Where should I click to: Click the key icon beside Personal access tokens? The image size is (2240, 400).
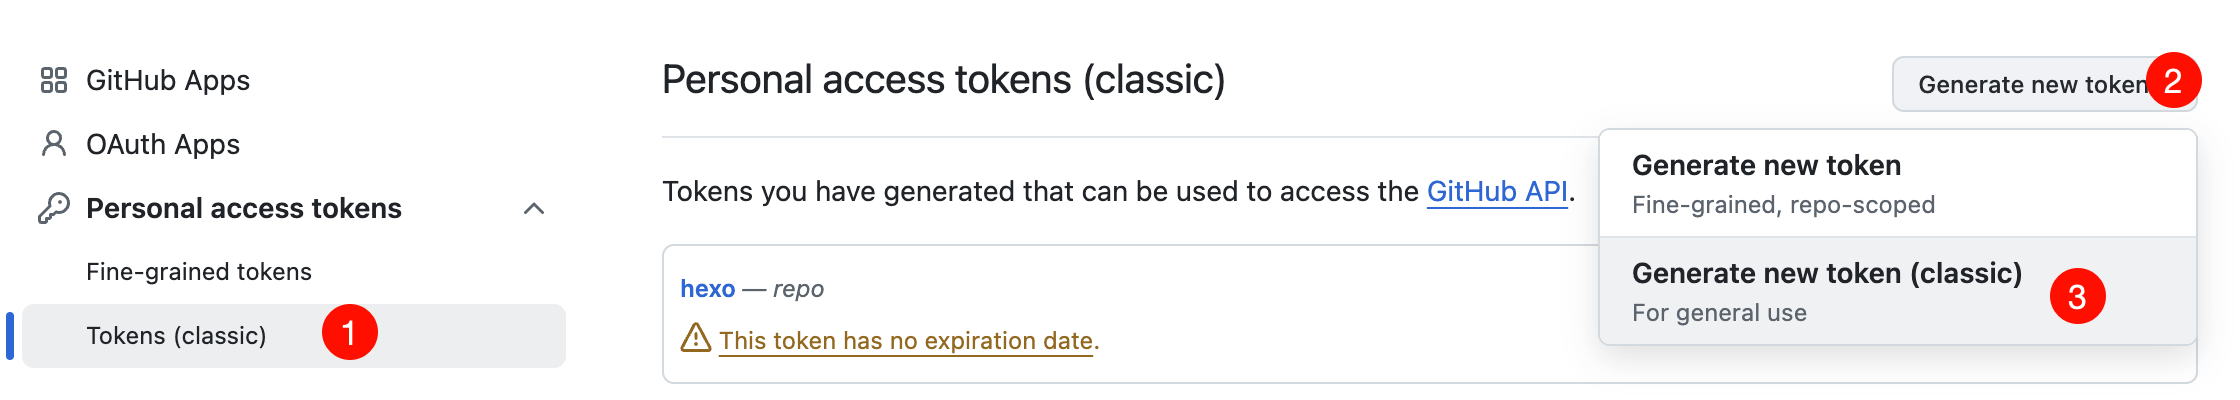(54, 208)
